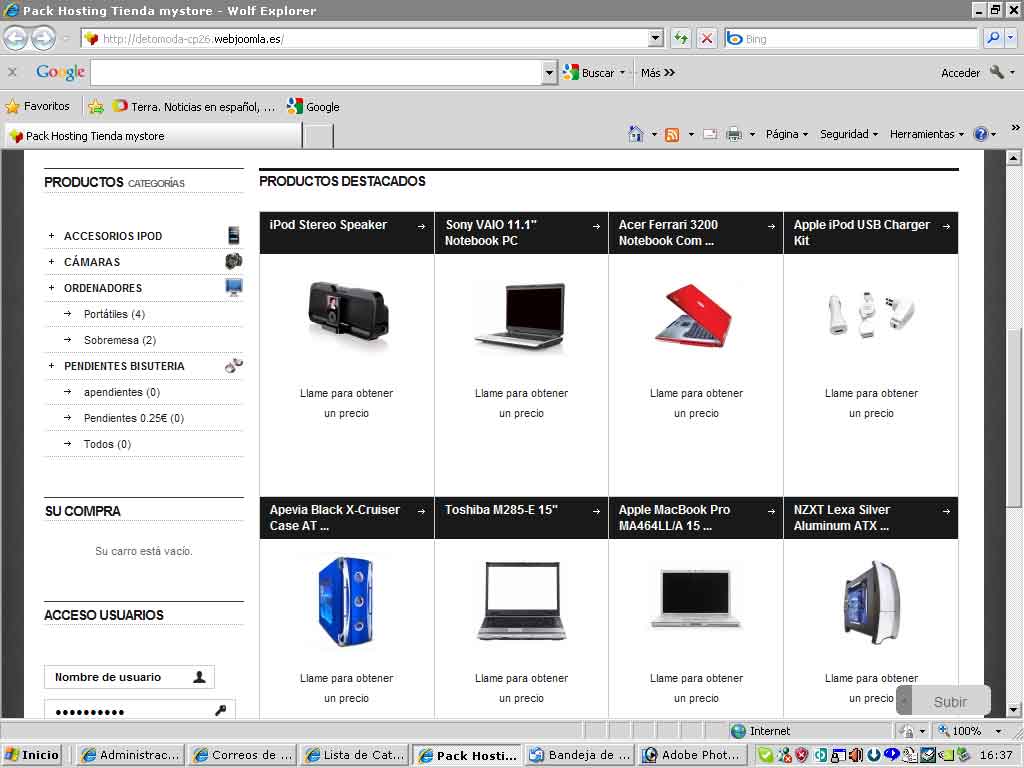Open the Print dropdown arrow

(752, 135)
